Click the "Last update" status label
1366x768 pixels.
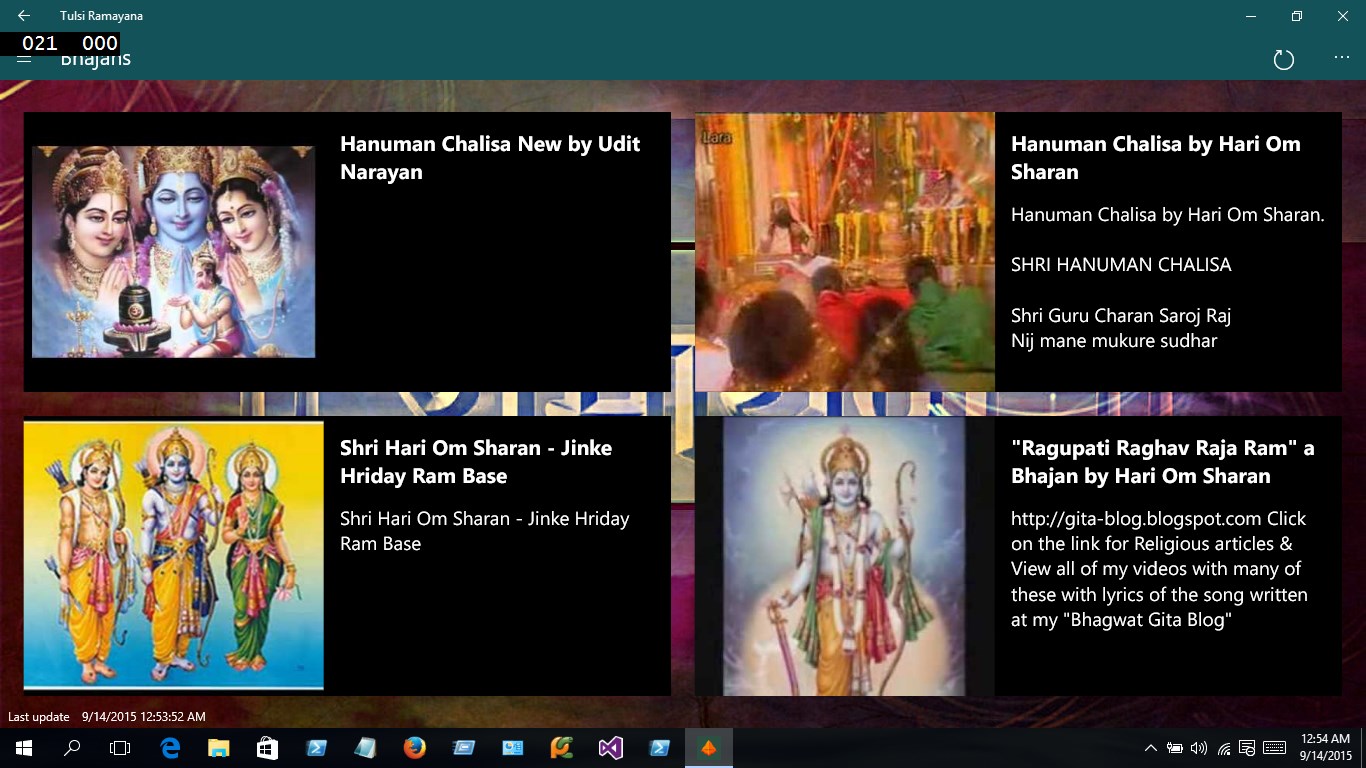39,717
